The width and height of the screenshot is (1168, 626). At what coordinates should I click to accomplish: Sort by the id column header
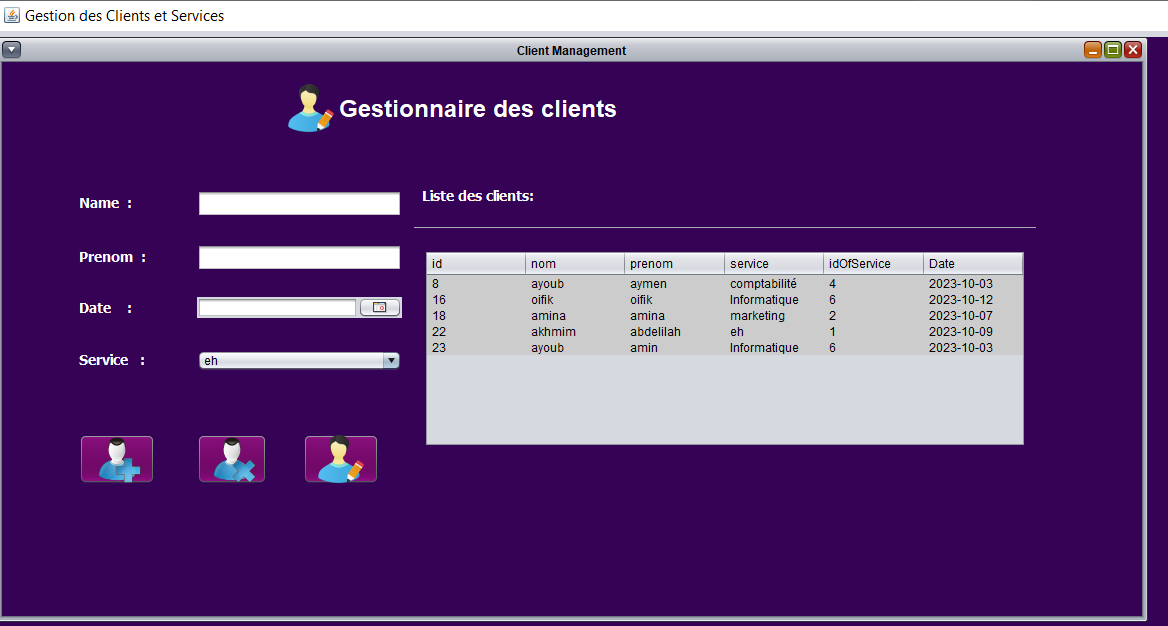click(x=476, y=264)
